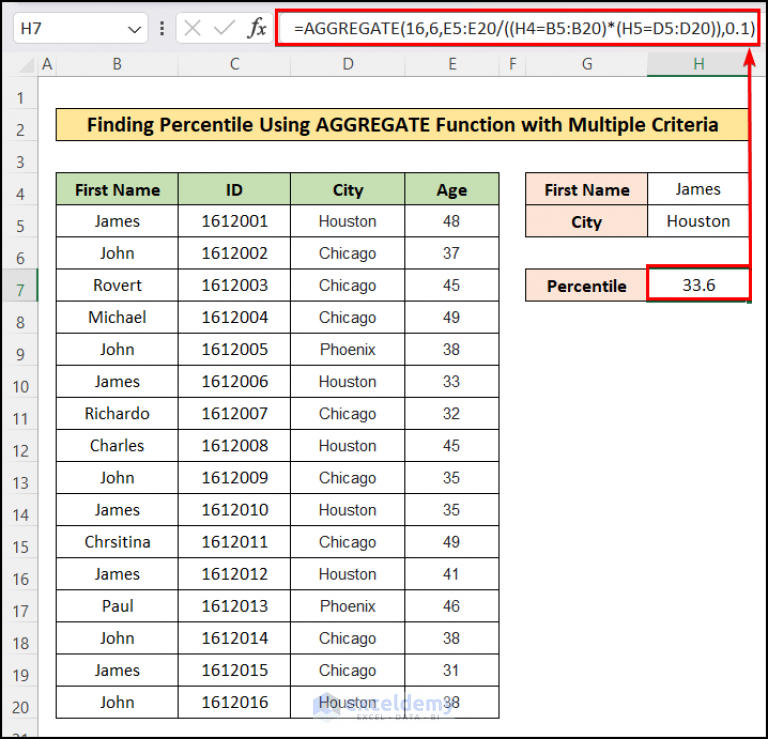
Task: Select column E header
Action: 452,64
